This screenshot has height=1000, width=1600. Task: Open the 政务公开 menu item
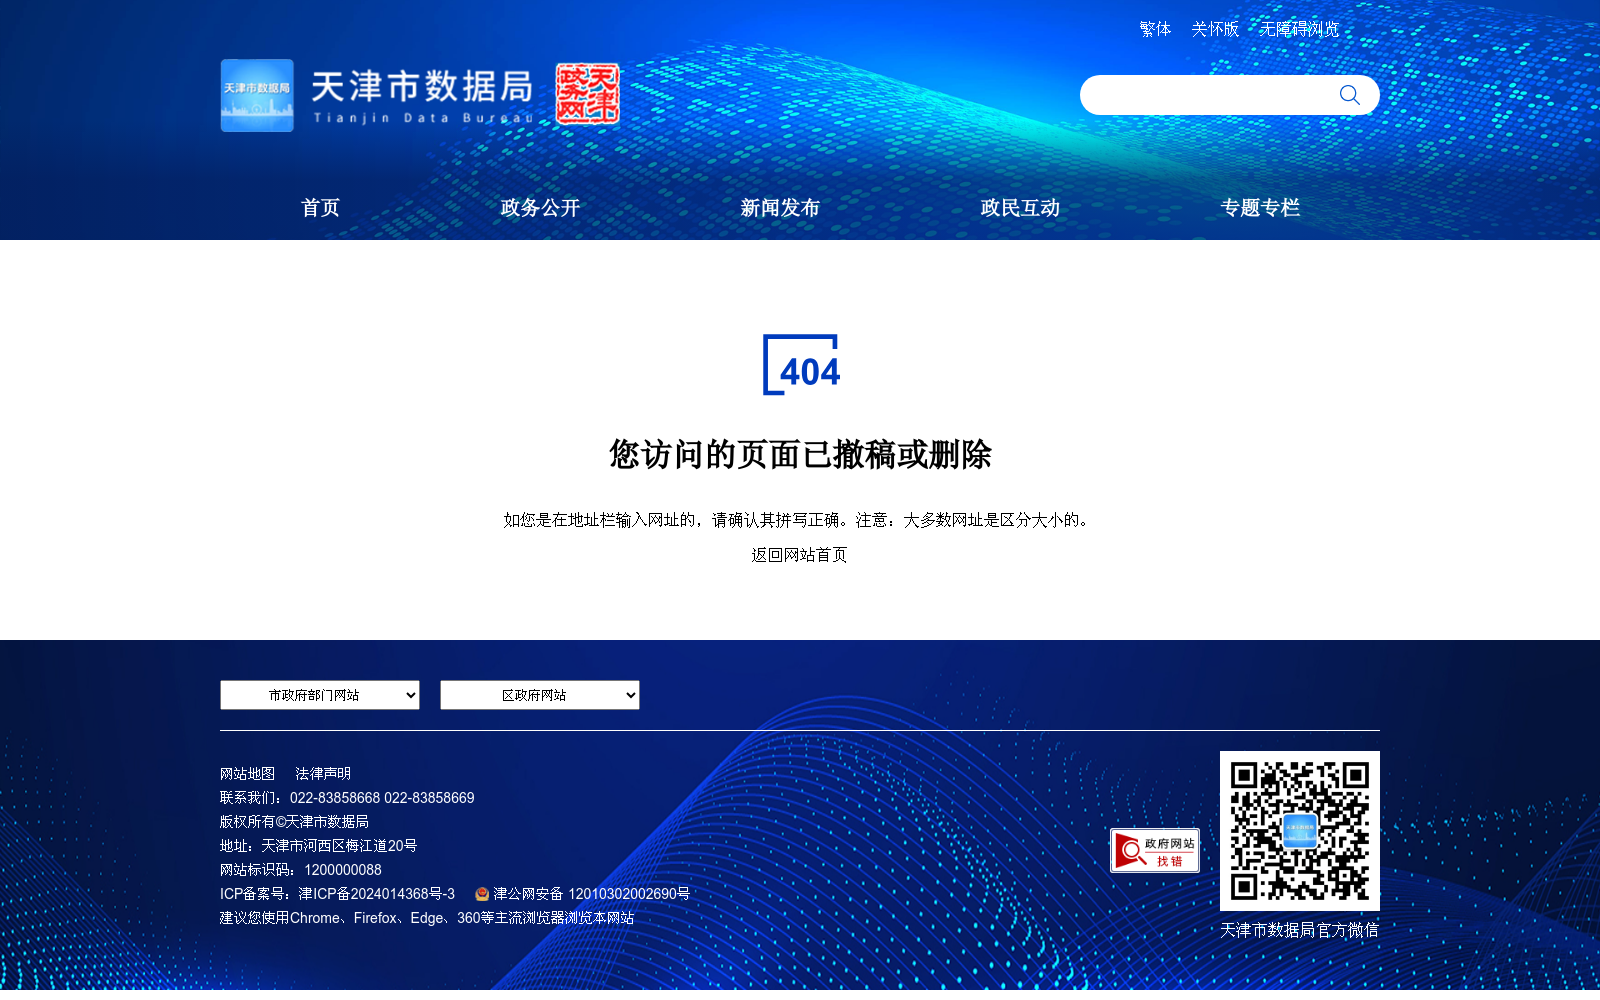(x=540, y=208)
